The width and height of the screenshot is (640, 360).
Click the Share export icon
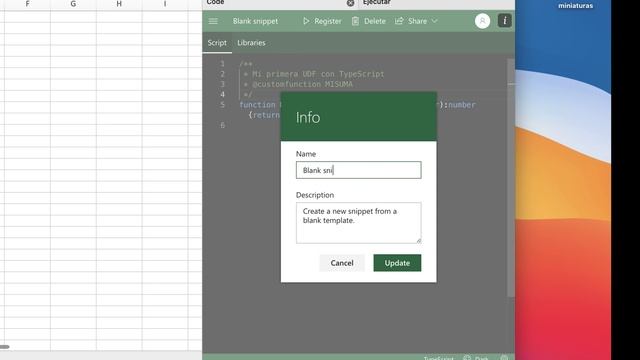click(399, 20)
